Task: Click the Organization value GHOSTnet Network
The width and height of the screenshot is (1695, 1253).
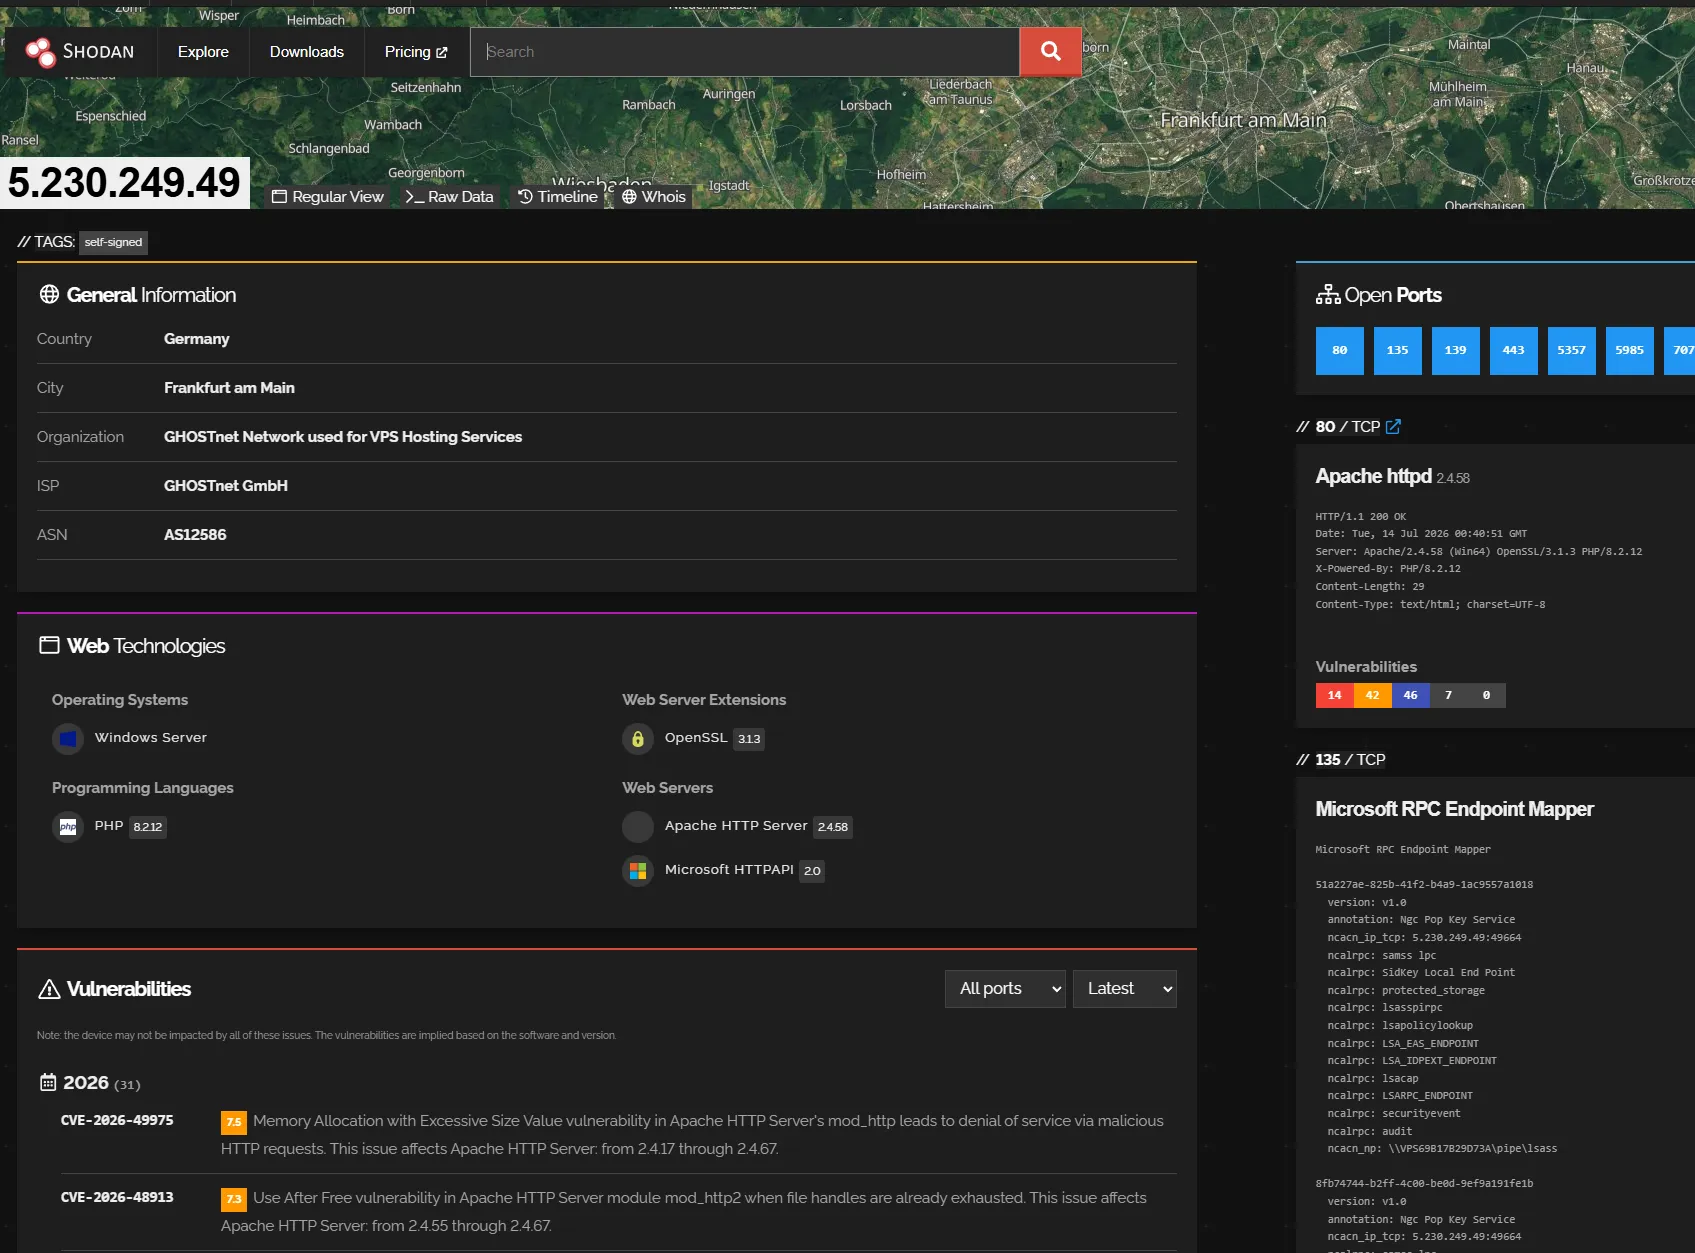Action: pos(343,437)
